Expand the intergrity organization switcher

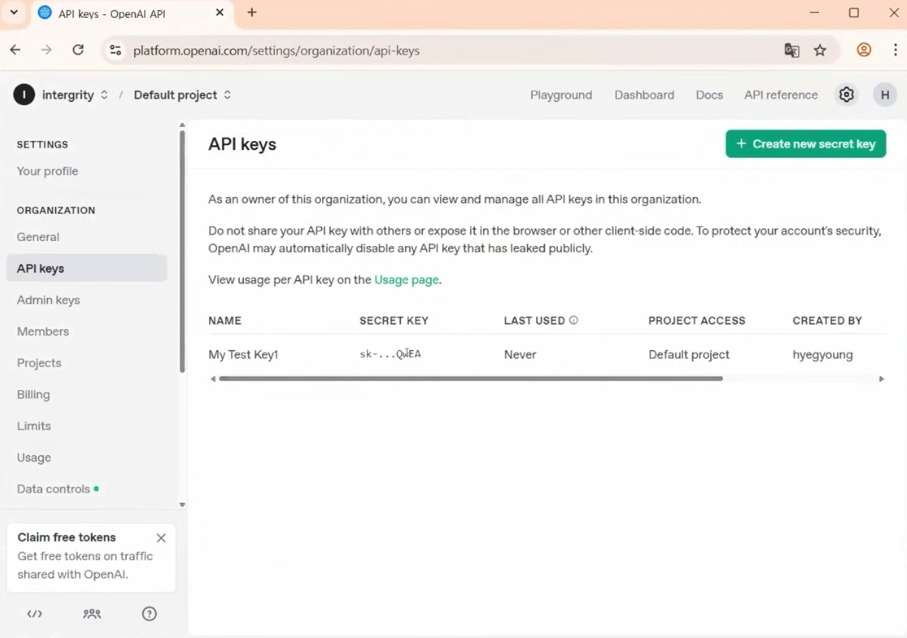pyautogui.click(x=104, y=95)
